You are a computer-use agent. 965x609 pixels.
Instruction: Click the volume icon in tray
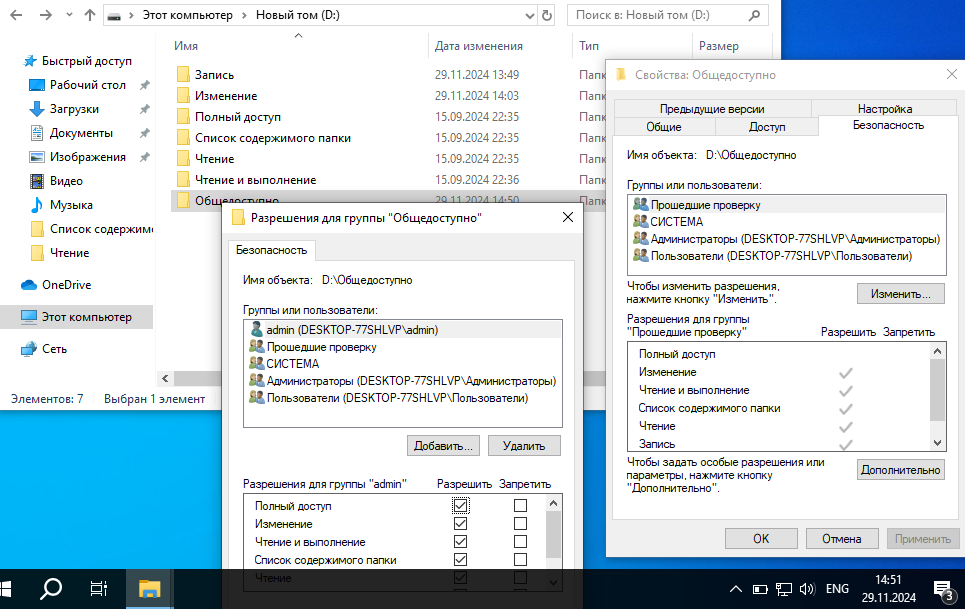(x=807, y=589)
